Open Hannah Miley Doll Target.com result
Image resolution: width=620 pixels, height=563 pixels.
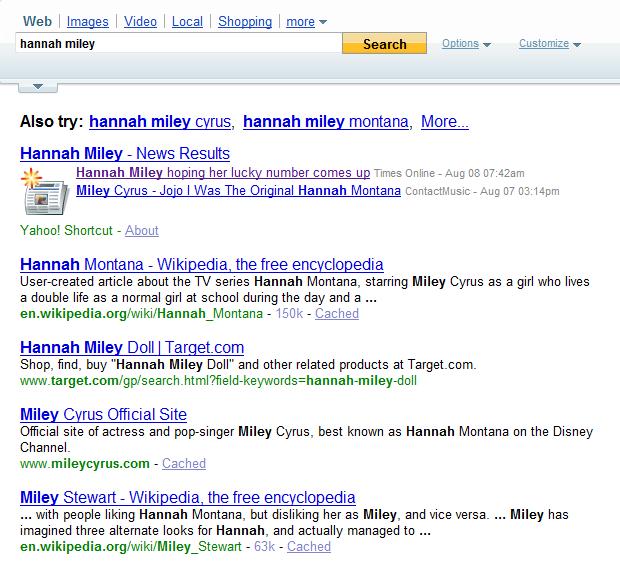(132, 348)
